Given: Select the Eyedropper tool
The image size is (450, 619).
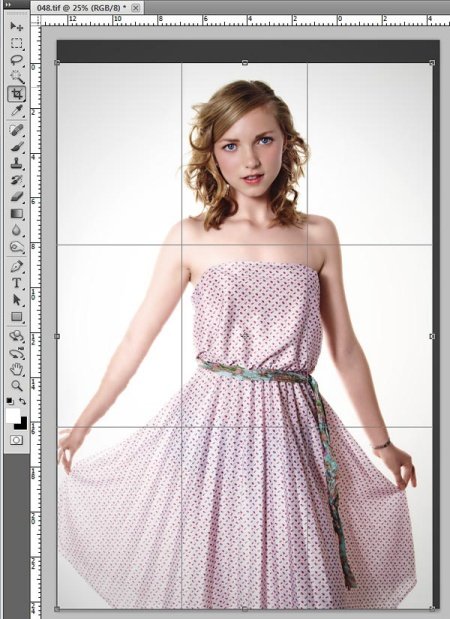Looking at the screenshot, I should (x=17, y=111).
